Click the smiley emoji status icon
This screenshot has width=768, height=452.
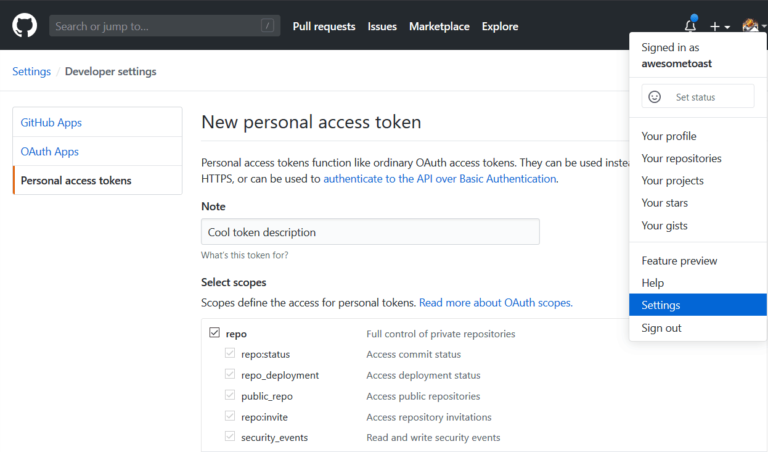[x=655, y=97]
